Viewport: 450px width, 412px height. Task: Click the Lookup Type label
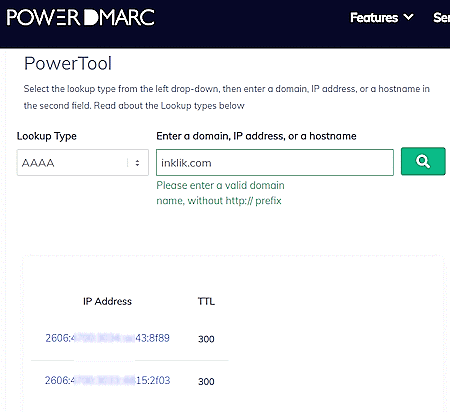pos(47,136)
